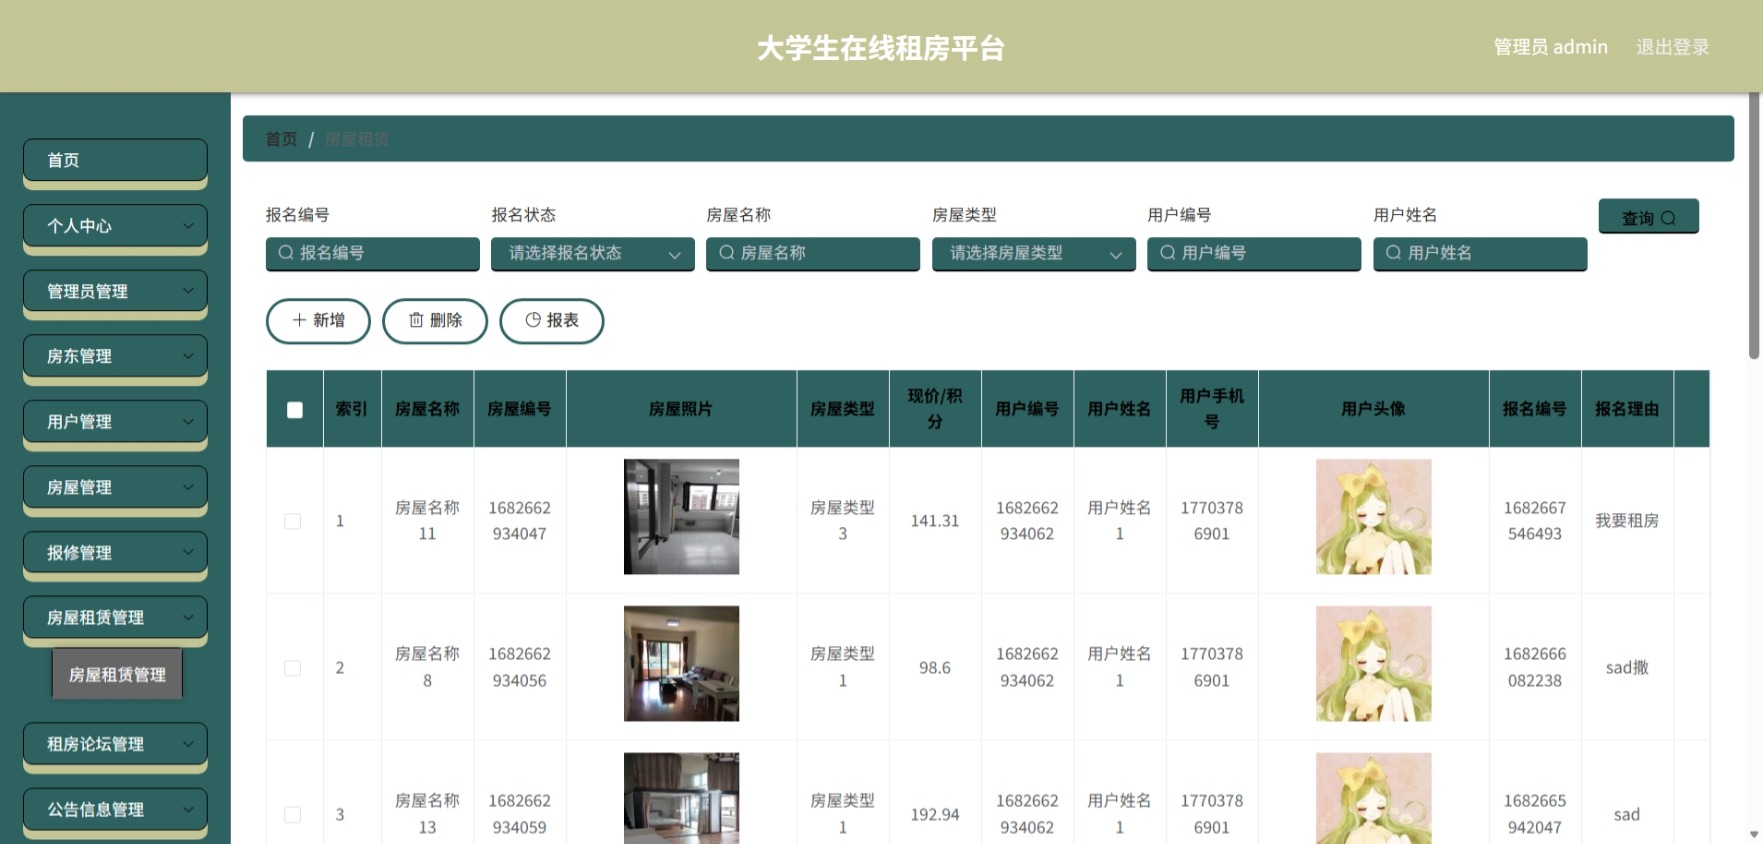Open the 请选择报名状态 dropdown
The height and width of the screenshot is (844, 1763).
tap(593, 254)
